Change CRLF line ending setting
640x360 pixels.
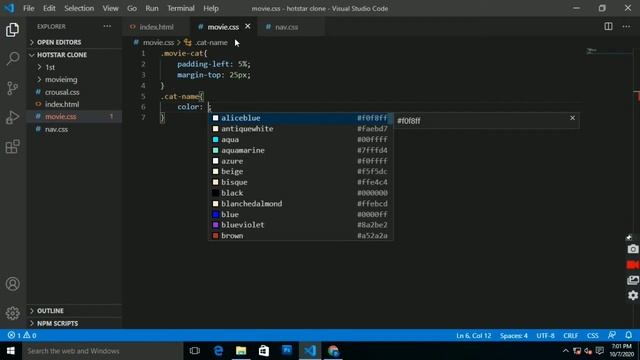pos(571,336)
